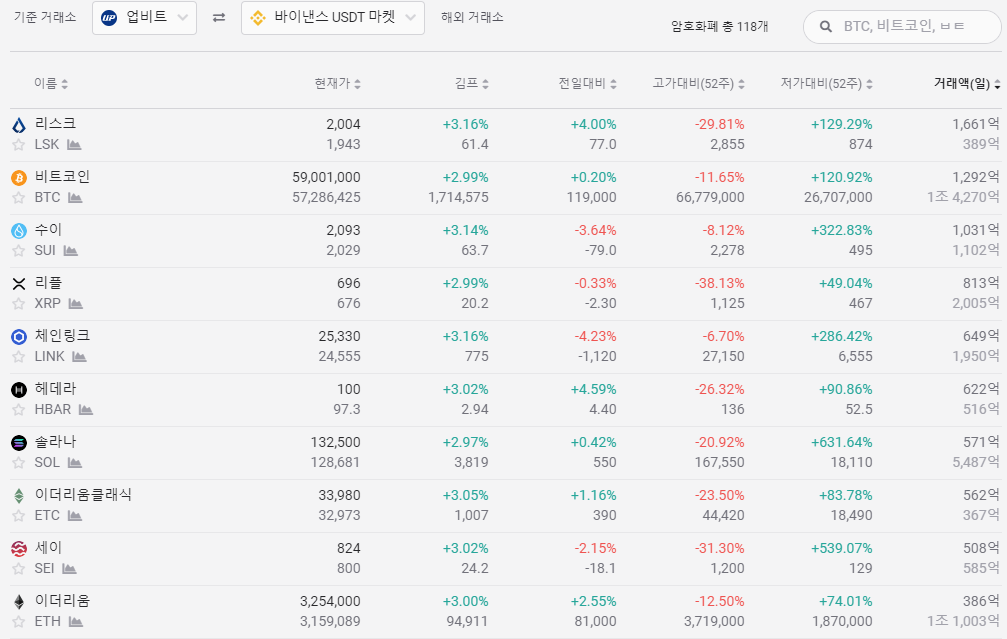1007x639 pixels.
Task: Click the Ethereum (이더리움) coin logo
Action: tap(19, 601)
